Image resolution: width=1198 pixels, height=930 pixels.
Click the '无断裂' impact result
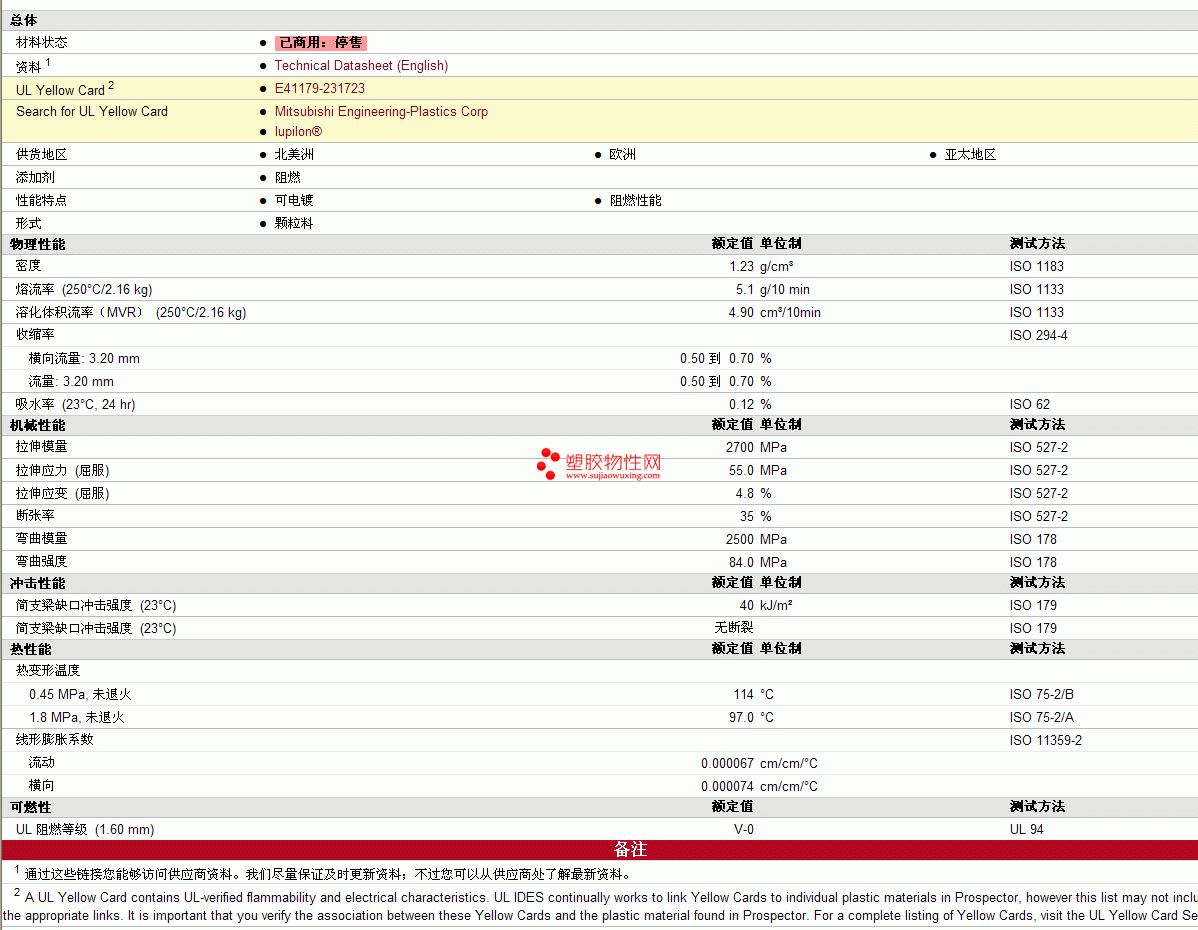coord(733,628)
